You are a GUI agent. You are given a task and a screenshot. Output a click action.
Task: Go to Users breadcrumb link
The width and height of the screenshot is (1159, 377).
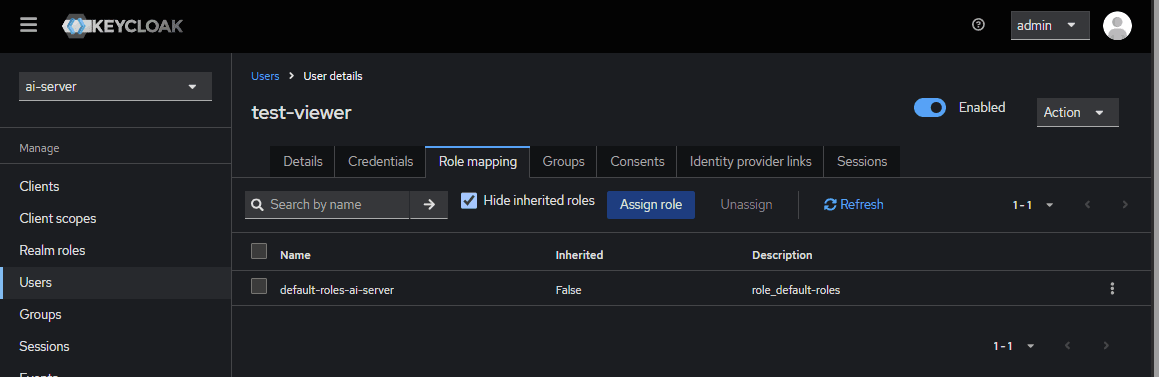coord(265,76)
